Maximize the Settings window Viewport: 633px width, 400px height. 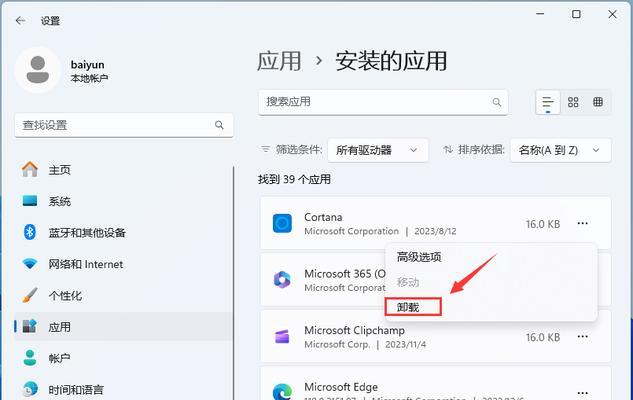click(576, 14)
